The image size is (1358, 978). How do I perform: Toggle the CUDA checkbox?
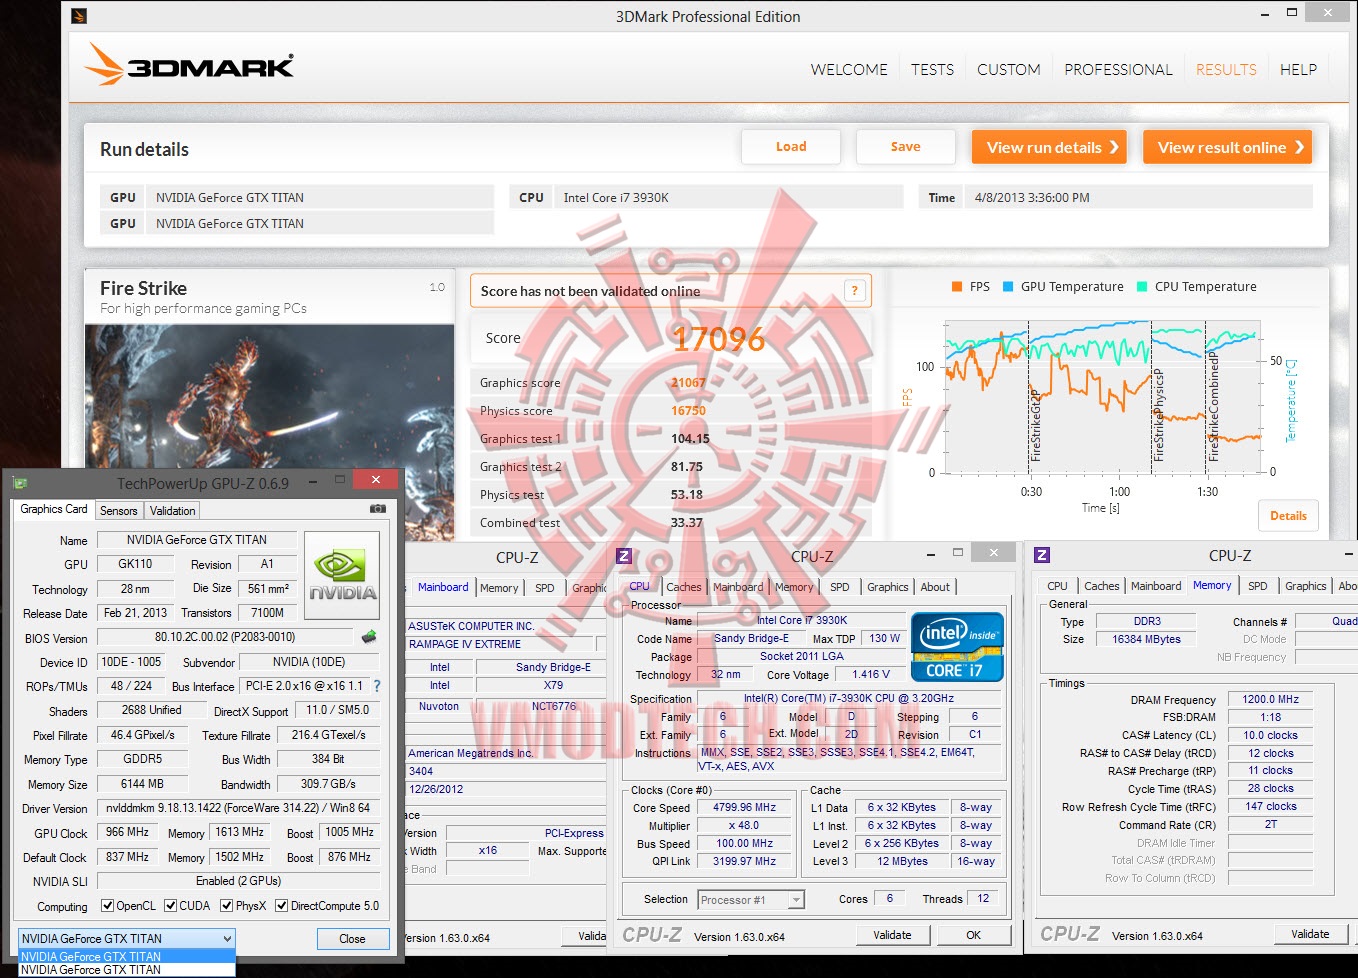click(x=171, y=906)
